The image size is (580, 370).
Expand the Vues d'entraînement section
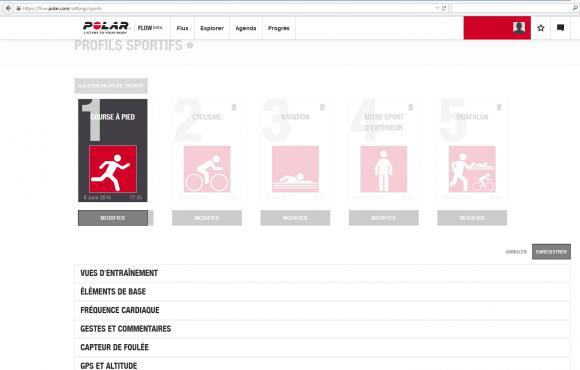[322, 273]
